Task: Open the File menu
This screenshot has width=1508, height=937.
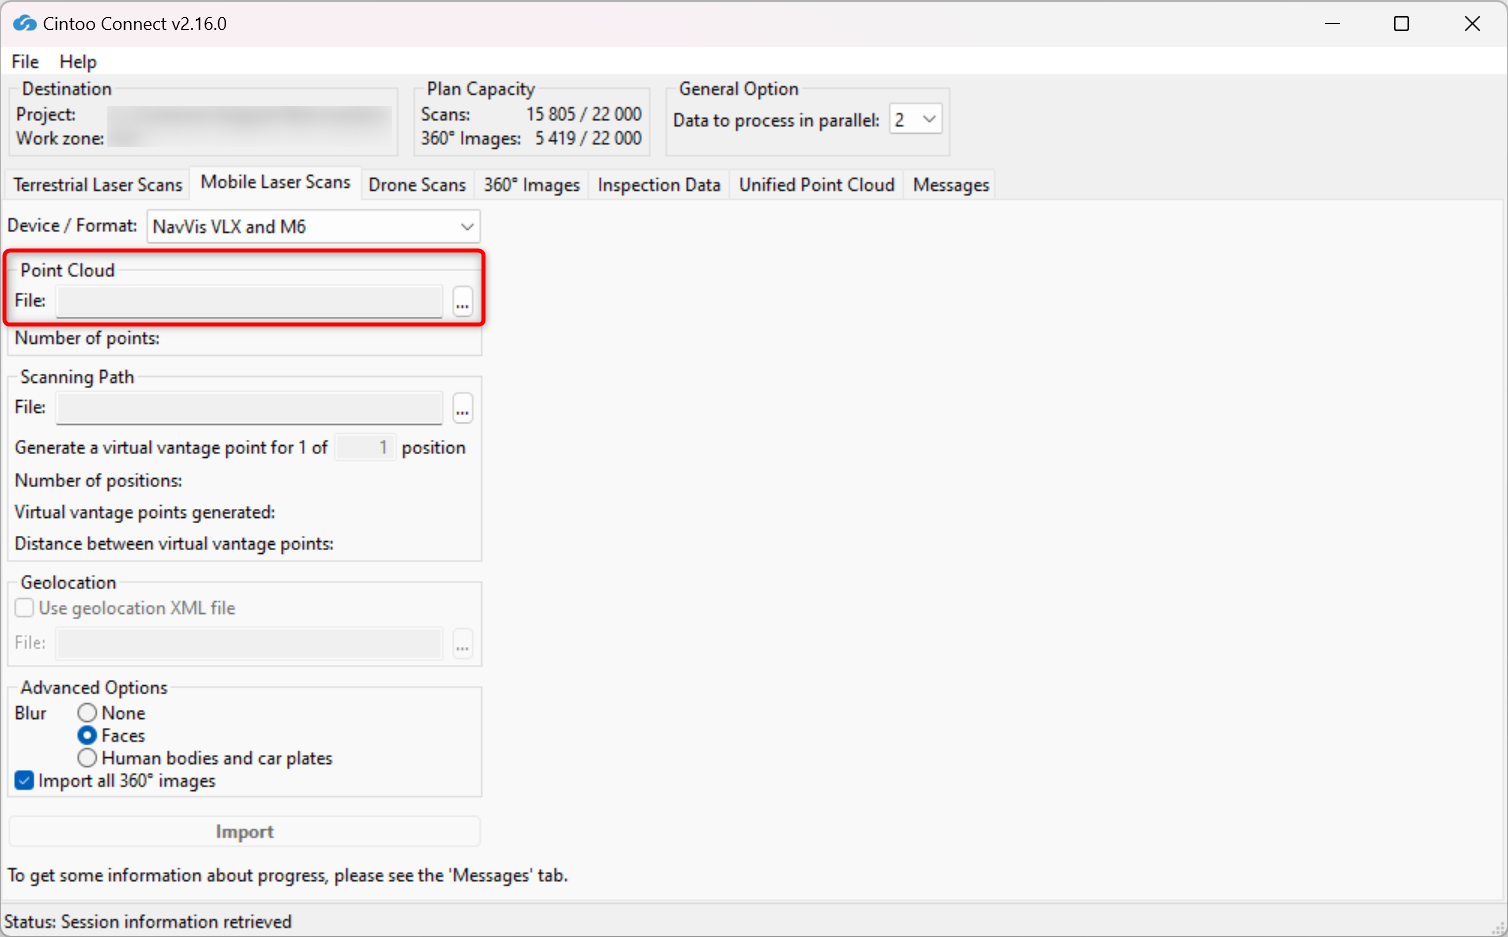Action: (25, 62)
